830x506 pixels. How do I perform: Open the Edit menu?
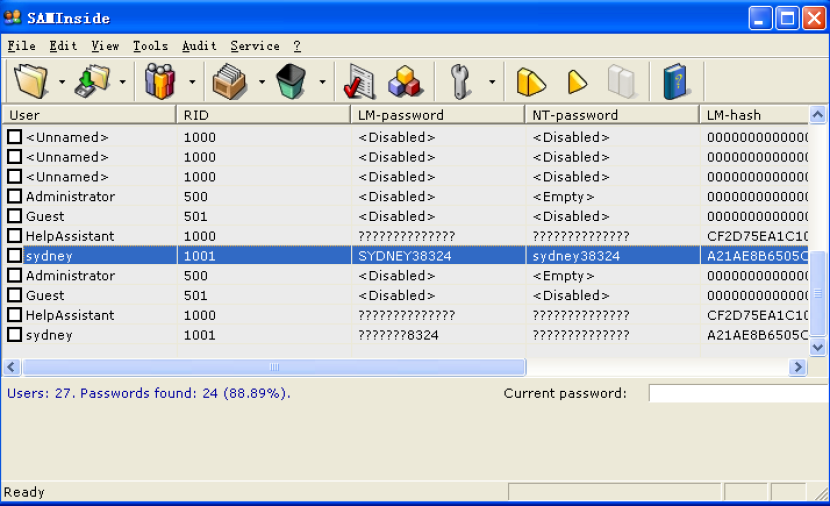coord(63,46)
